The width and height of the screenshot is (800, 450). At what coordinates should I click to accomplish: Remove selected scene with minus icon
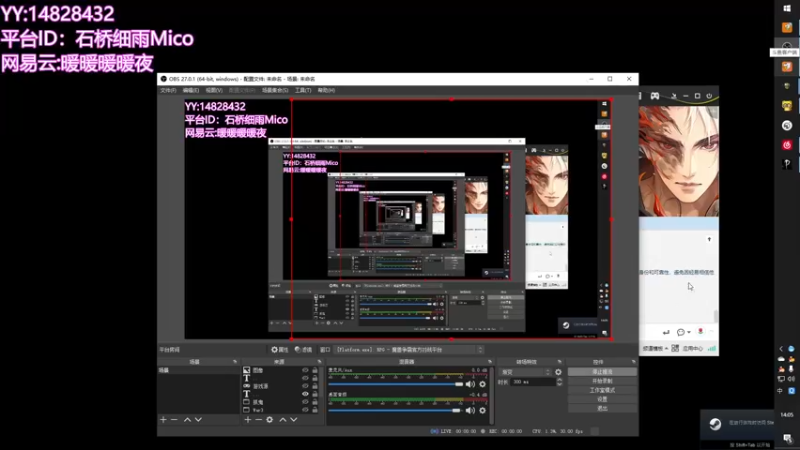pyautogui.click(x=174, y=419)
